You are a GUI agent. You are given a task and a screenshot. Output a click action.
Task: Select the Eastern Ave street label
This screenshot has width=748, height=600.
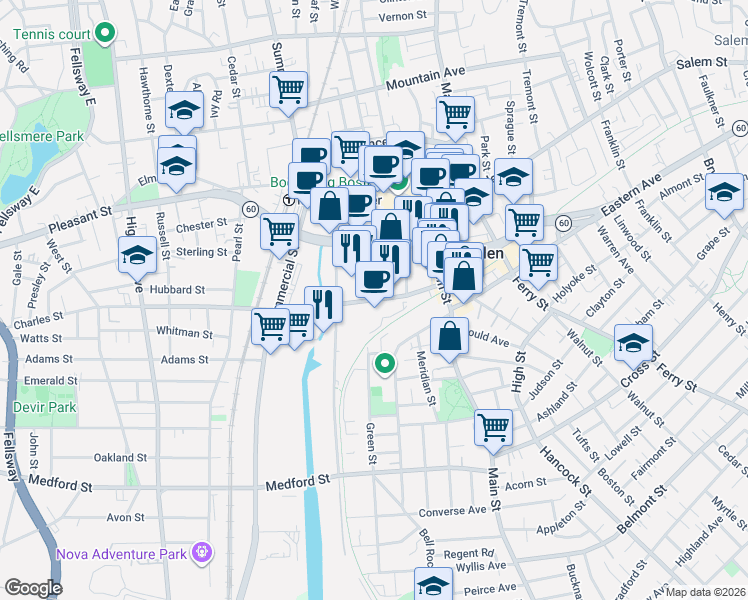[x=631, y=194]
